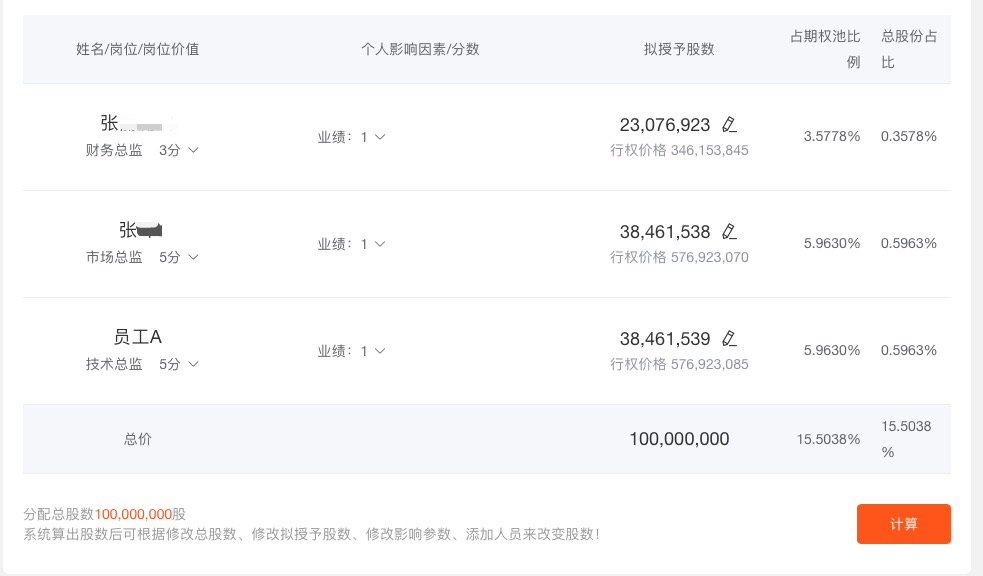The width and height of the screenshot is (983, 576).
Task: Click the 占期权池比例 column header
Action: click(x=825, y=49)
